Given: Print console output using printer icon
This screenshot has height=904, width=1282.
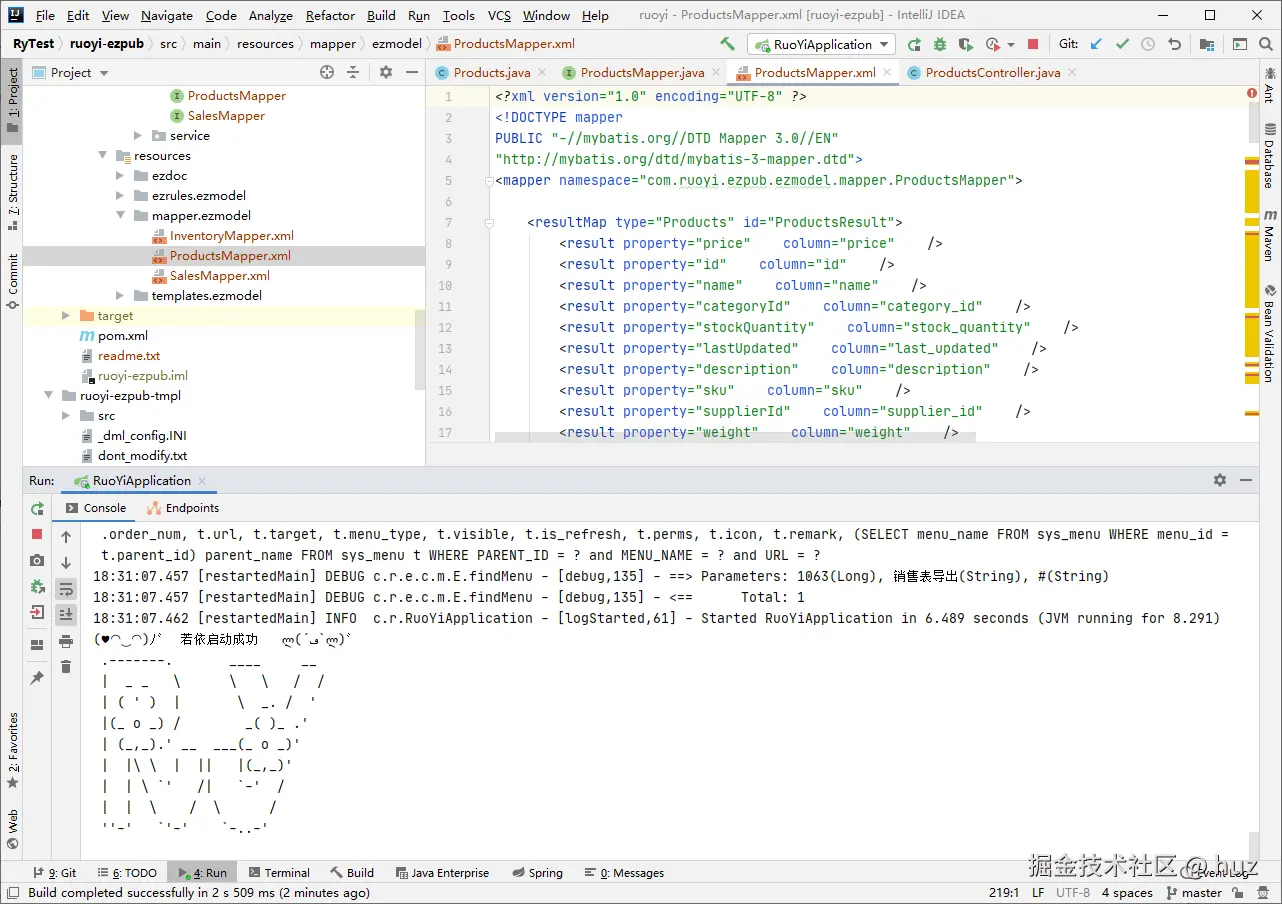Looking at the screenshot, I should (x=66, y=641).
